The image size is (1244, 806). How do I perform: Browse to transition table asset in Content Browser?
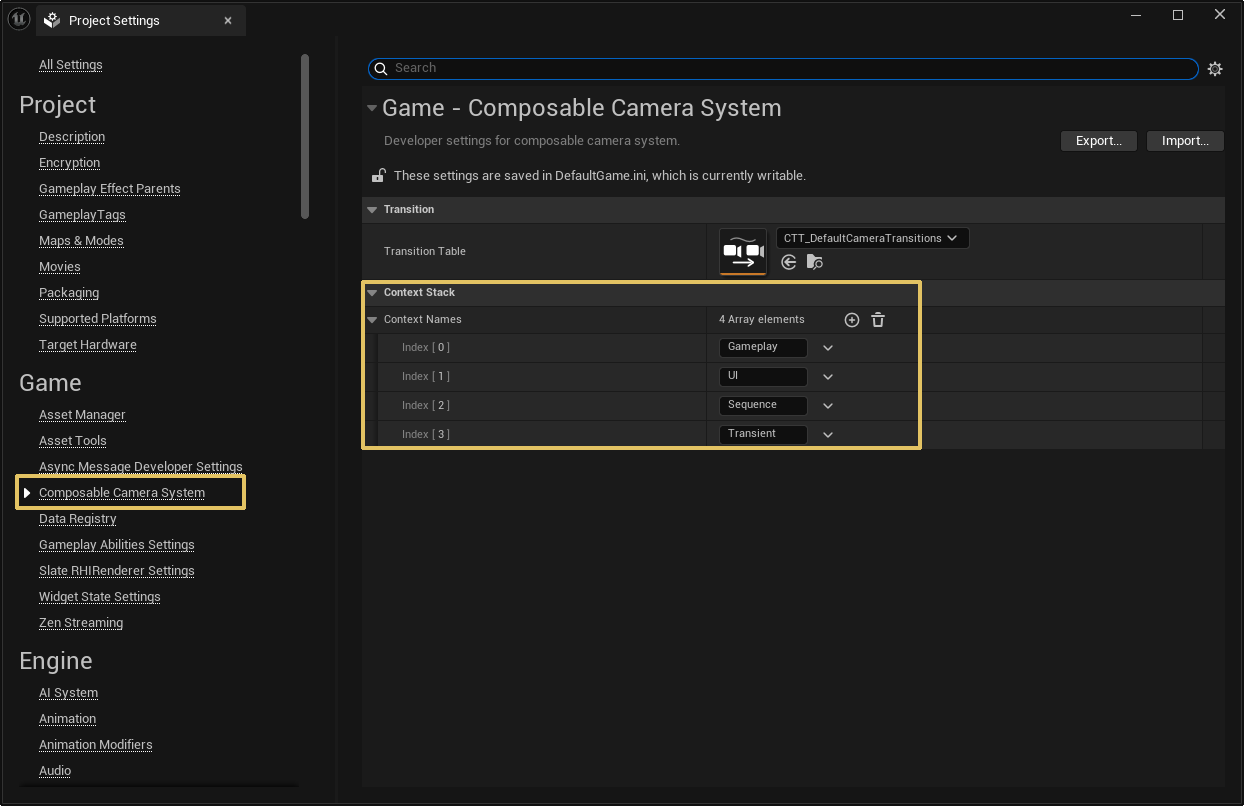point(815,262)
